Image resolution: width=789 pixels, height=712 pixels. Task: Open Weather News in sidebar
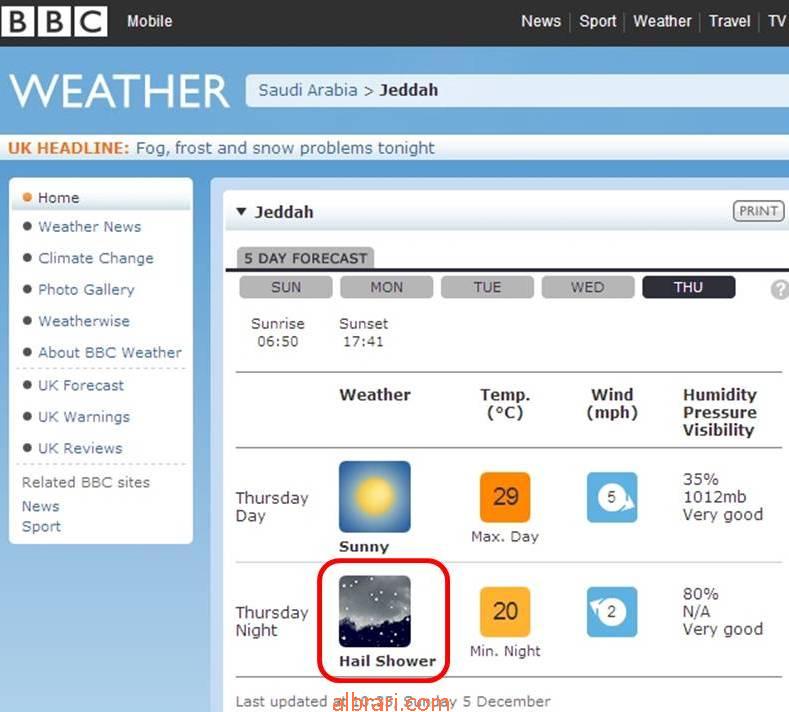click(x=90, y=226)
